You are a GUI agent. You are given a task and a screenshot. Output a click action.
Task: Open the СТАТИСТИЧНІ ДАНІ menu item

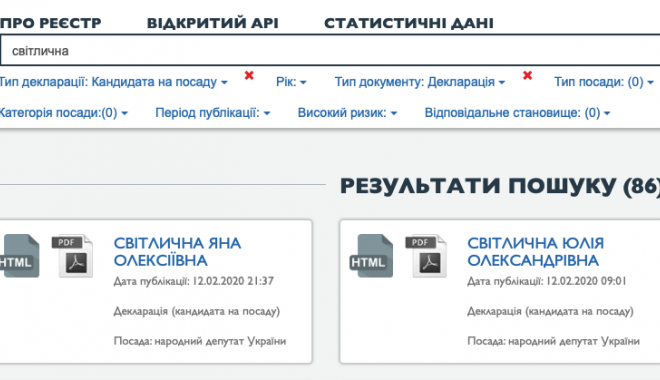(409, 23)
